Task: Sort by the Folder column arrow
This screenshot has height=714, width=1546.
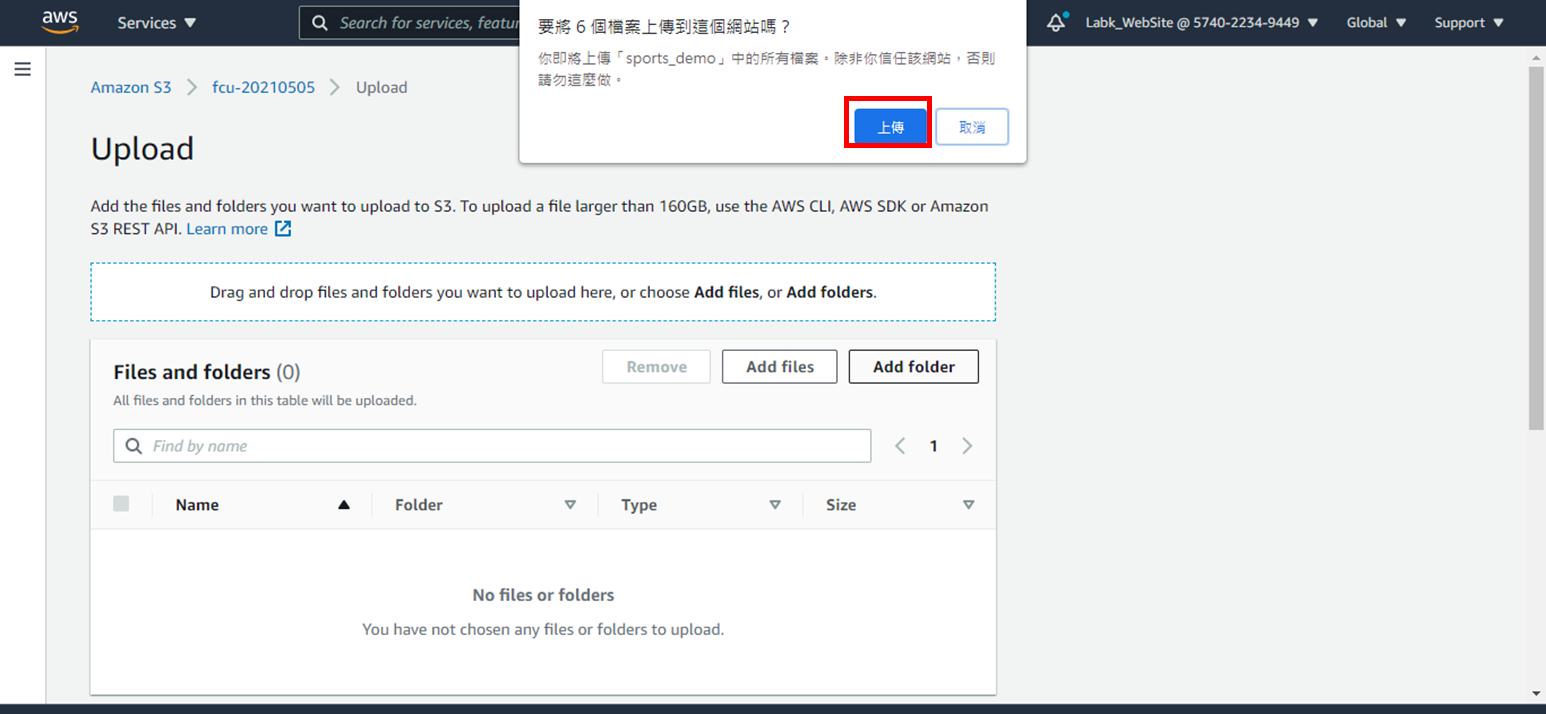Action: click(570, 505)
